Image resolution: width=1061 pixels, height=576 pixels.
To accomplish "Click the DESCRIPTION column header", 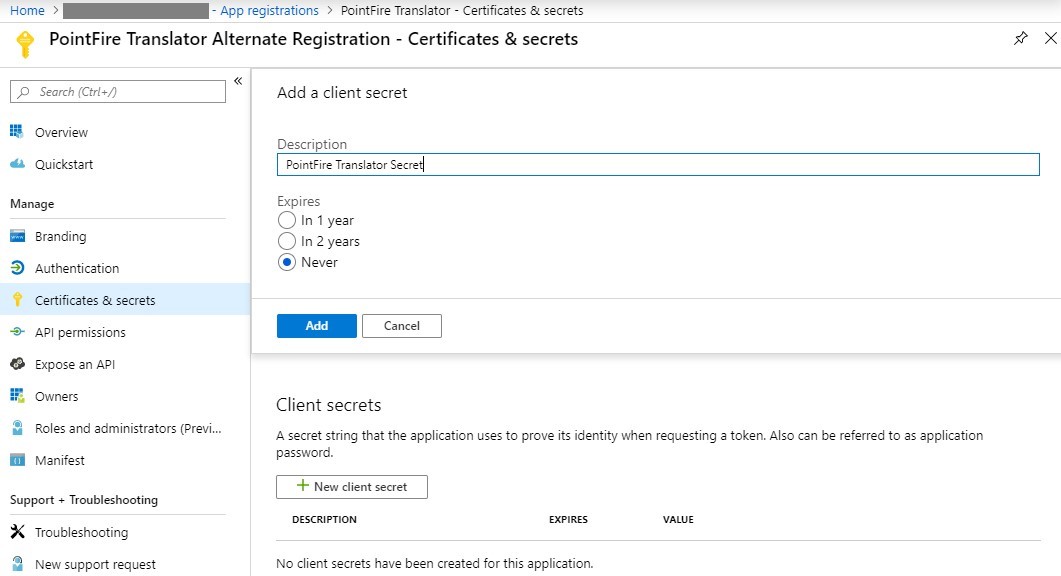I will (324, 519).
